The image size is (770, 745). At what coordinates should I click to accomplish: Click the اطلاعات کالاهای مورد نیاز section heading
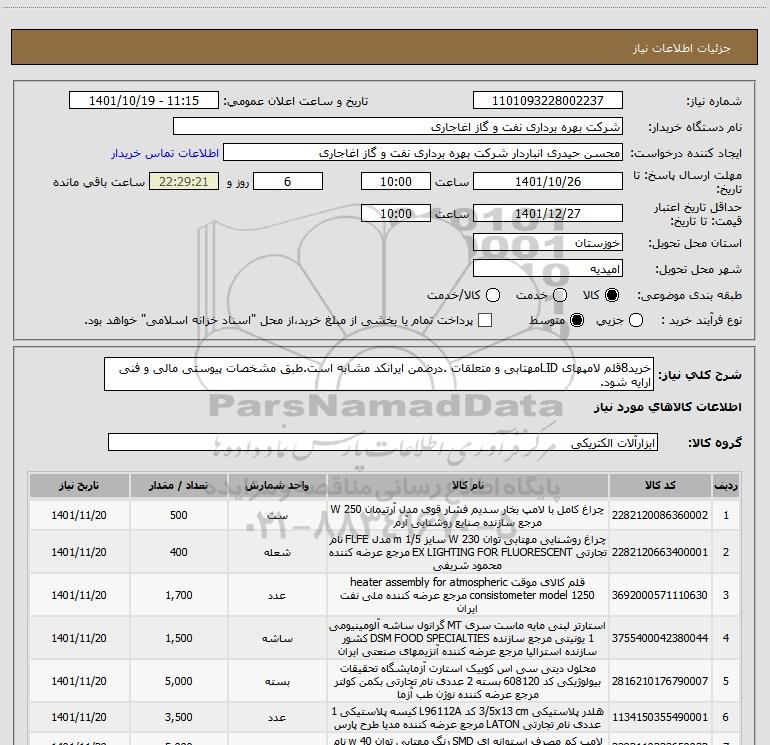coord(668,407)
